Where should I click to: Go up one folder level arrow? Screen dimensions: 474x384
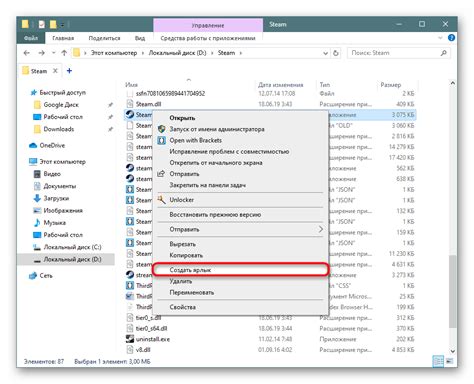coord(64,53)
